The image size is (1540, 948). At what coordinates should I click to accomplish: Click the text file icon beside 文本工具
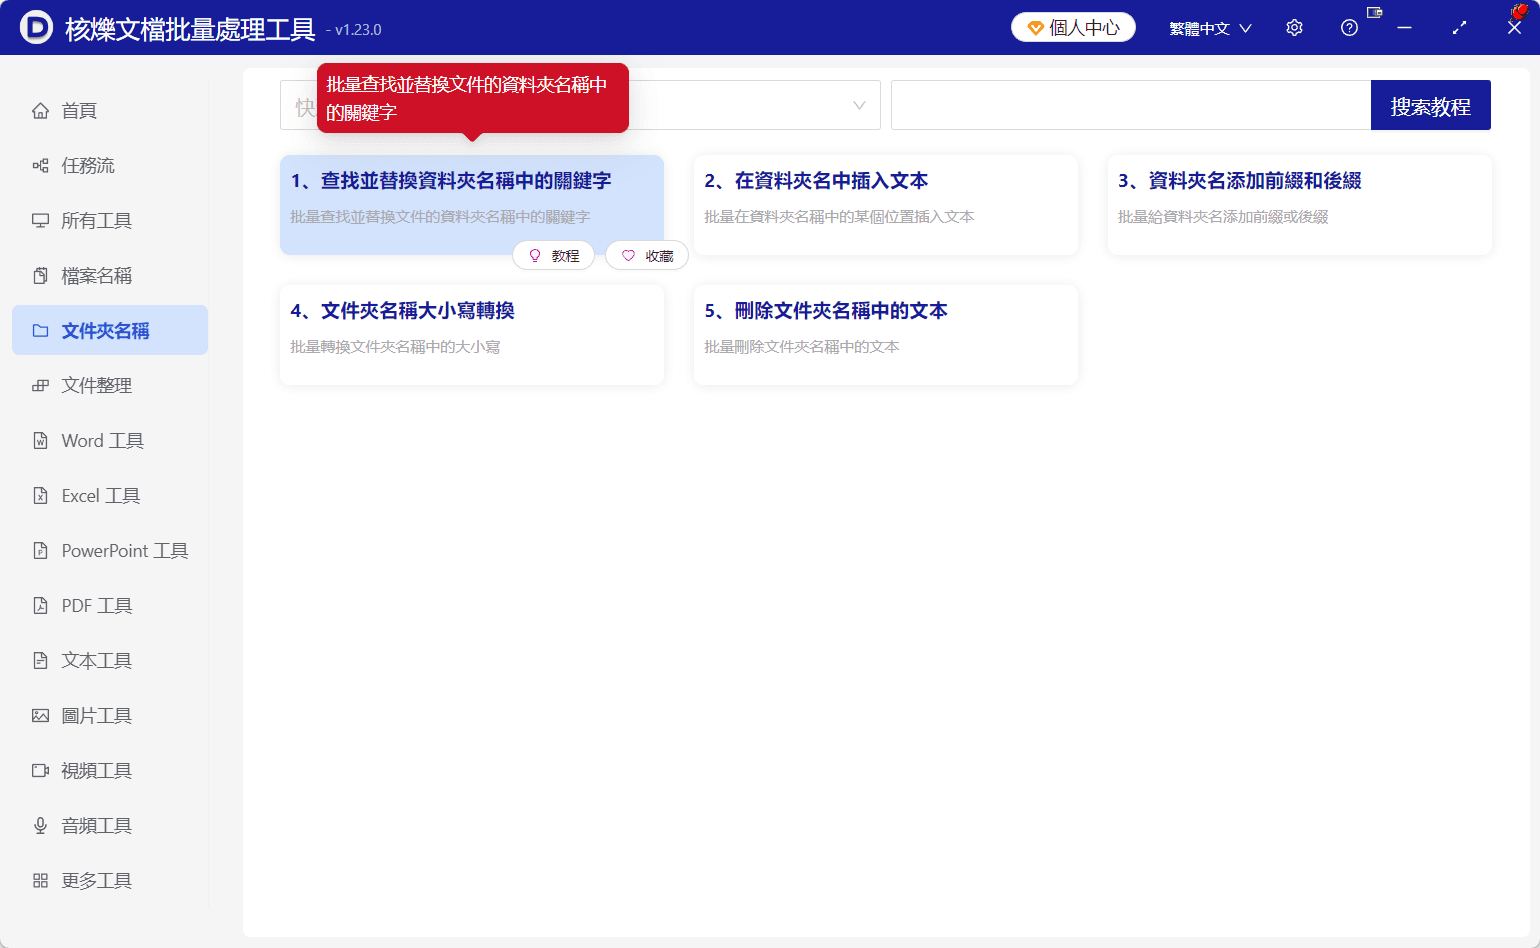point(40,660)
